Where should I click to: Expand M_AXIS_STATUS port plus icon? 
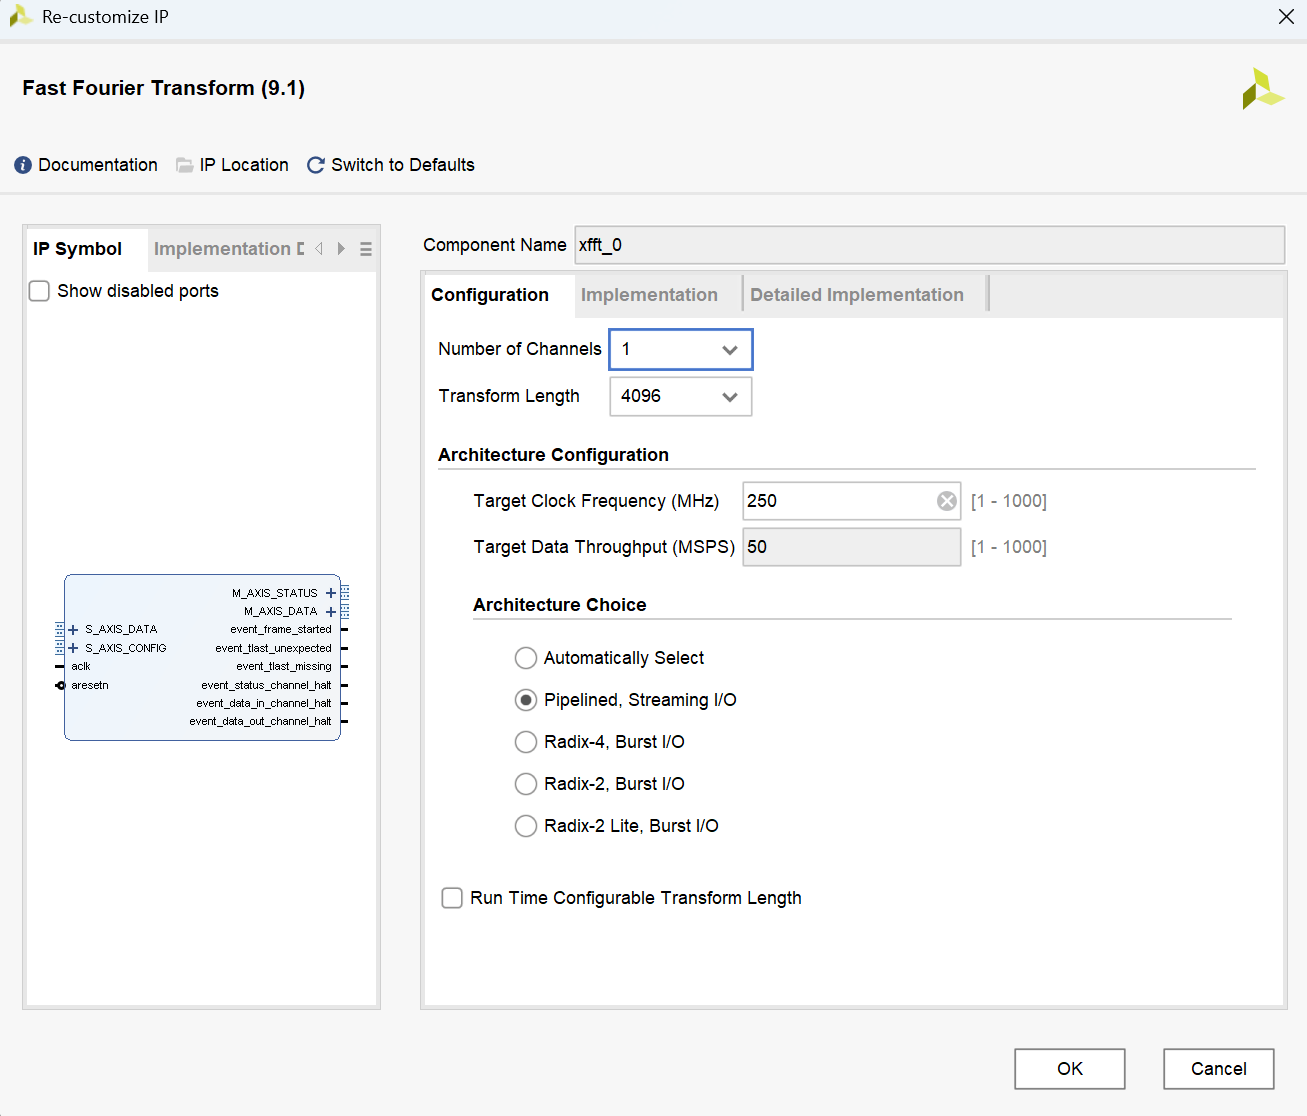331,593
